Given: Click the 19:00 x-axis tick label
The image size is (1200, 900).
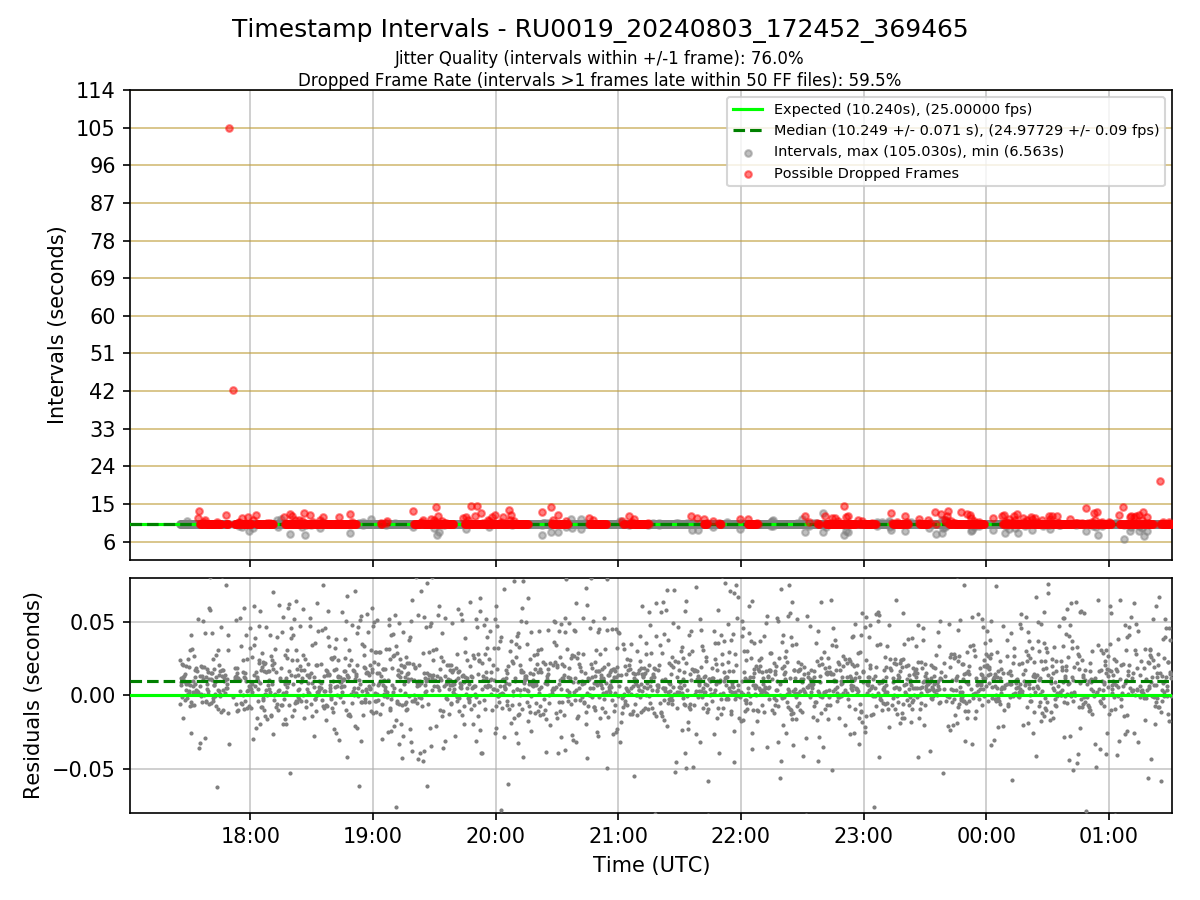Looking at the screenshot, I should [373, 836].
